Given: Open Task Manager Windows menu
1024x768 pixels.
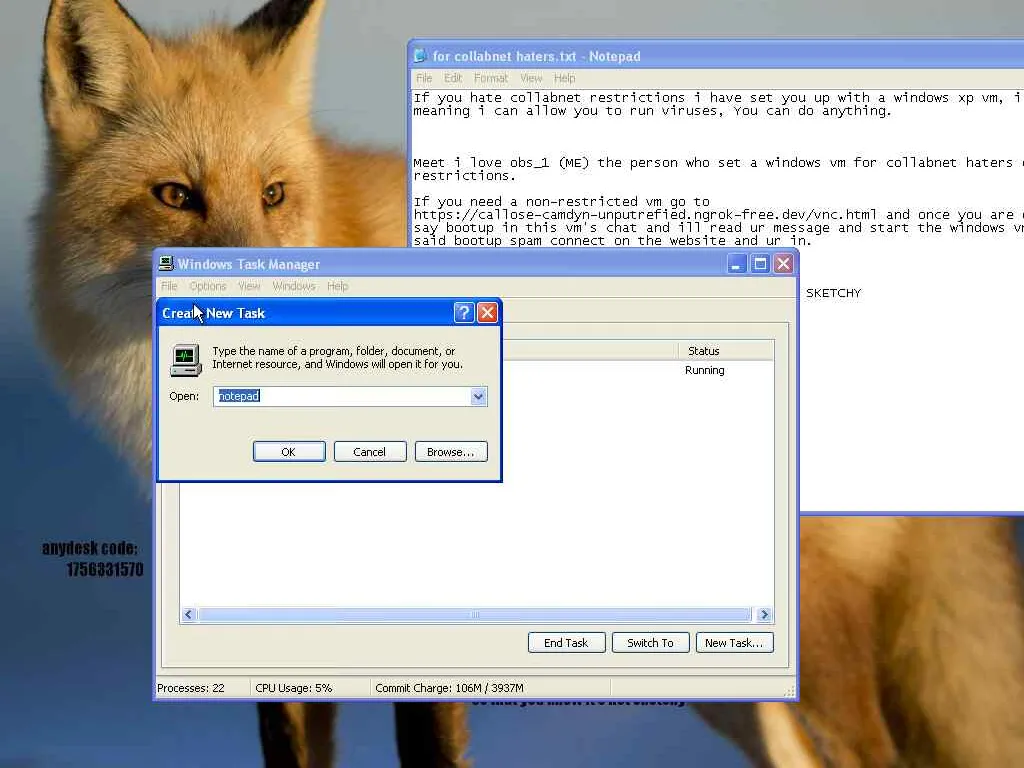Looking at the screenshot, I should pyautogui.click(x=294, y=286).
